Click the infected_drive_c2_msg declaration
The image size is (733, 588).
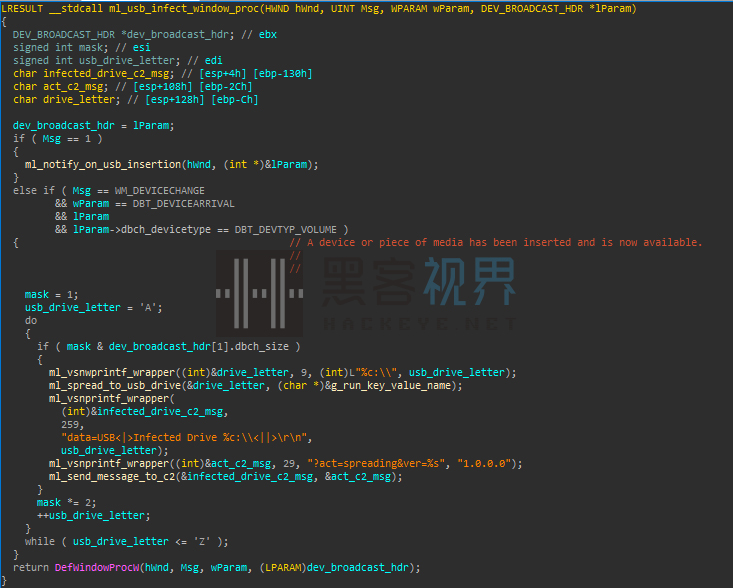tap(93, 73)
